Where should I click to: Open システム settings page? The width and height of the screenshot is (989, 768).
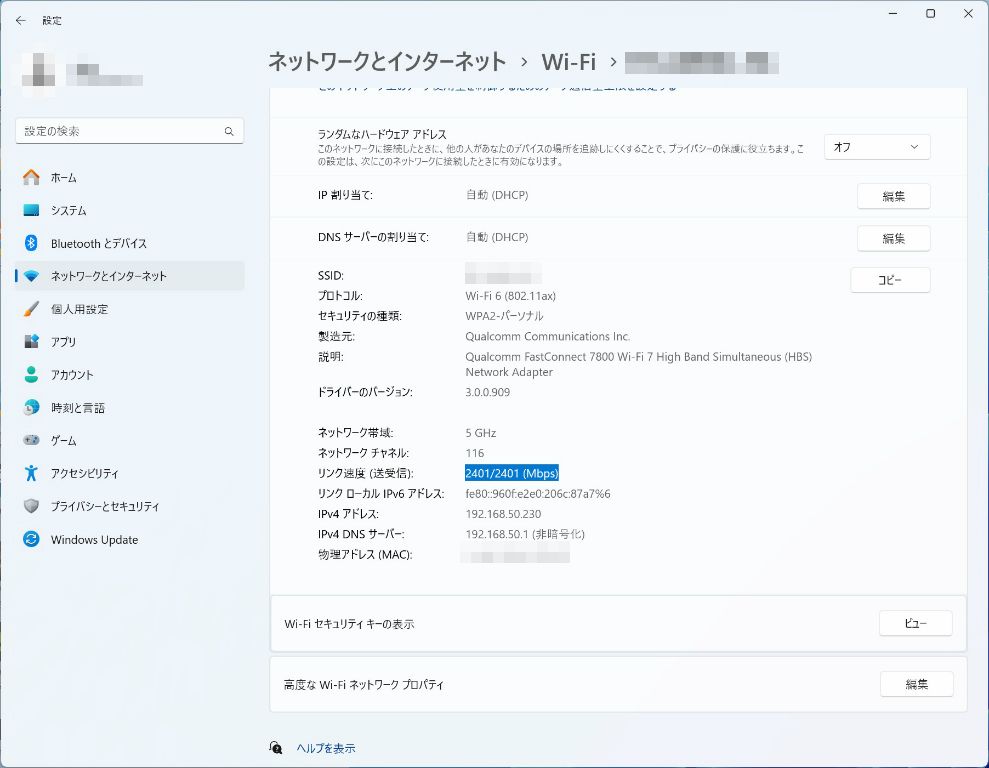click(x=68, y=210)
